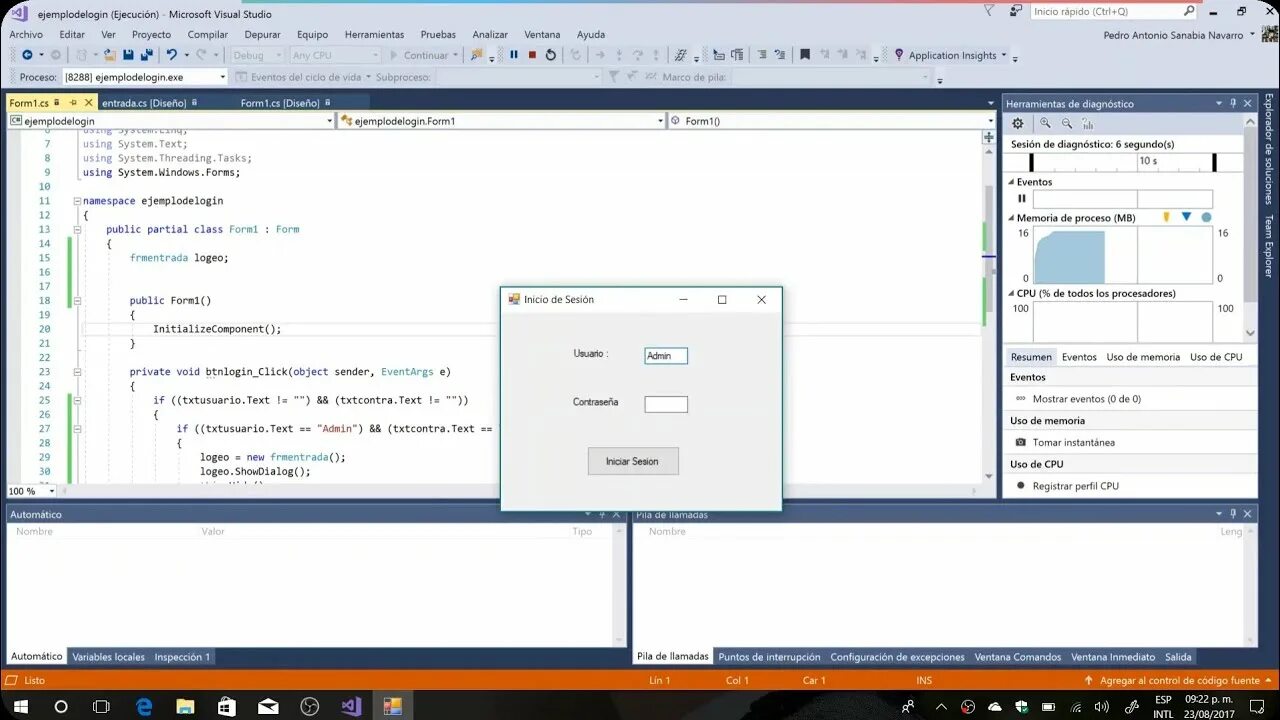The image size is (1280, 720).
Task: Click the Application Insights lightbulb icon
Action: [x=899, y=55]
